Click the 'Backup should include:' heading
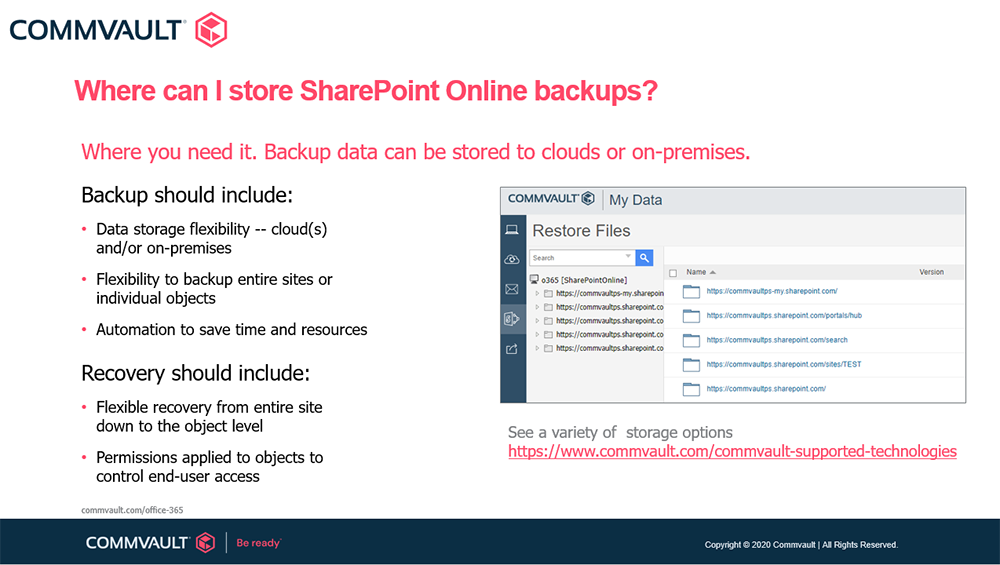Screen dimensions: 1000x565 (x=187, y=195)
